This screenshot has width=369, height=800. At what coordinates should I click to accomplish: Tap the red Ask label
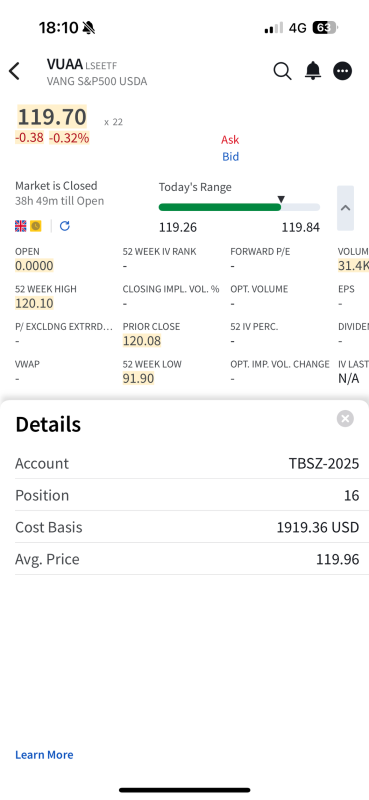click(x=230, y=140)
